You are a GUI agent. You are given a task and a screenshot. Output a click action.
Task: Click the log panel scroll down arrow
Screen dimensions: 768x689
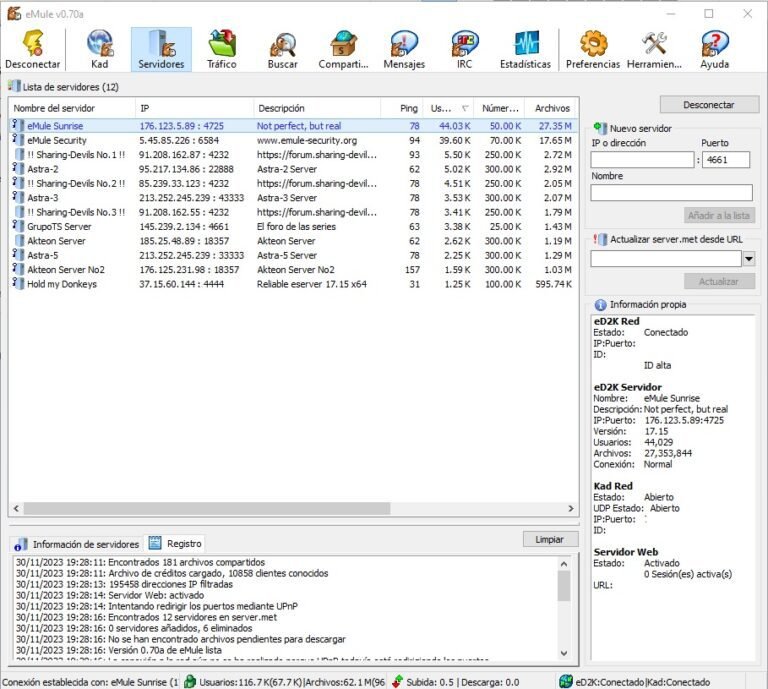[564, 653]
